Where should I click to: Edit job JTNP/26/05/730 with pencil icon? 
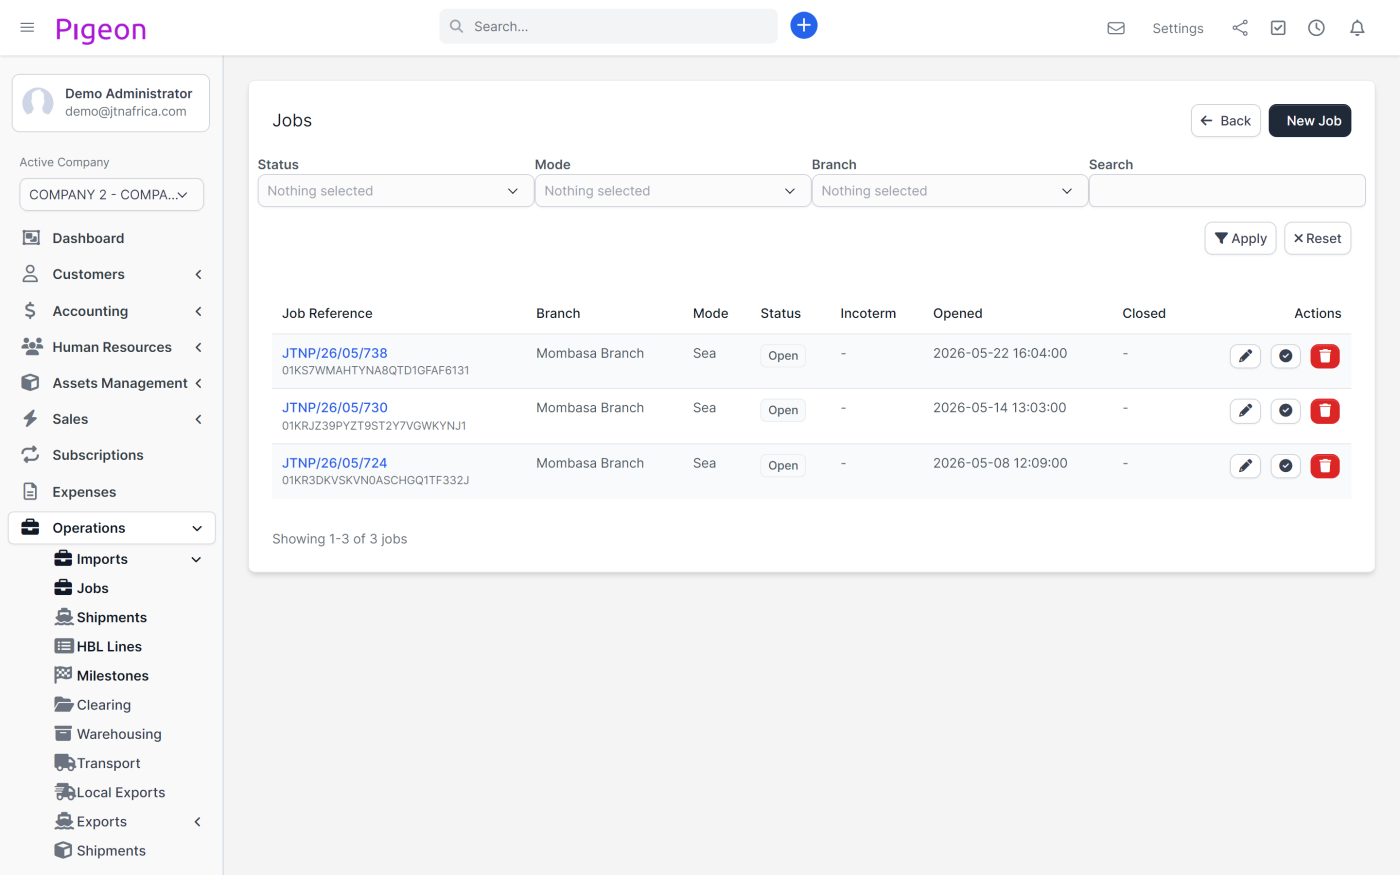[1245, 410]
